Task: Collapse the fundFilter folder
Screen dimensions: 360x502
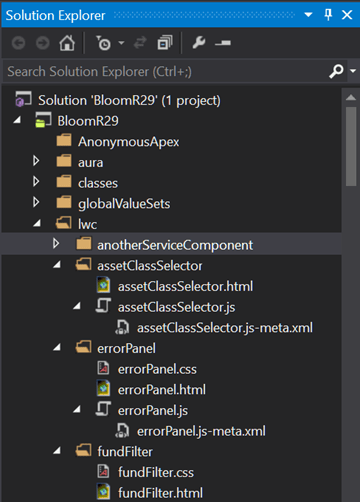Action: click(x=57, y=451)
